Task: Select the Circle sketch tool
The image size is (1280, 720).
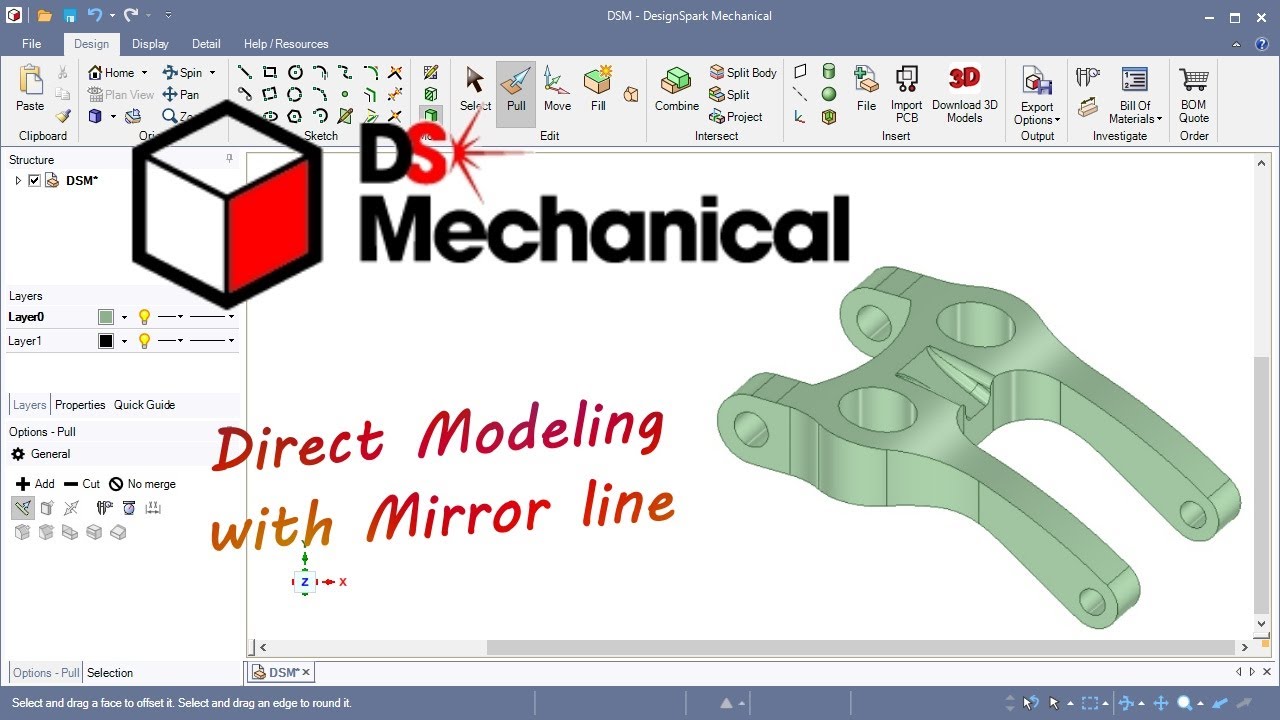Action: pyautogui.click(x=295, y=72)
